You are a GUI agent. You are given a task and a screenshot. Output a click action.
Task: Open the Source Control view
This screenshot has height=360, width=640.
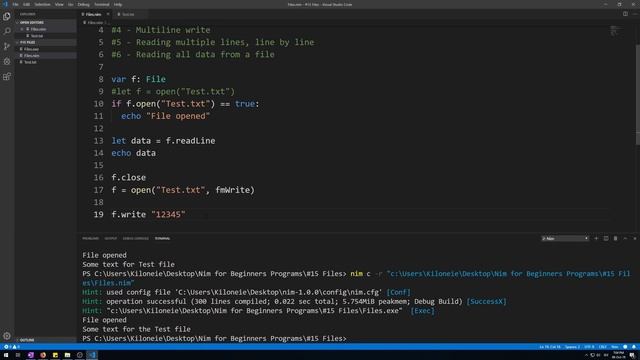click(7, 47)
